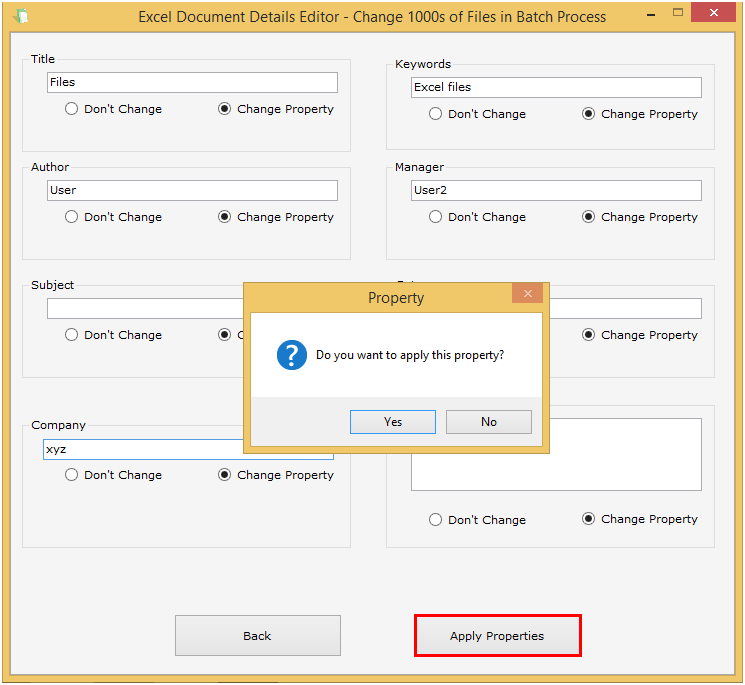The height and width of the screenshot is (685, 745).
Task: Click Yes in the Property dialog
Action: pos(392,422)
